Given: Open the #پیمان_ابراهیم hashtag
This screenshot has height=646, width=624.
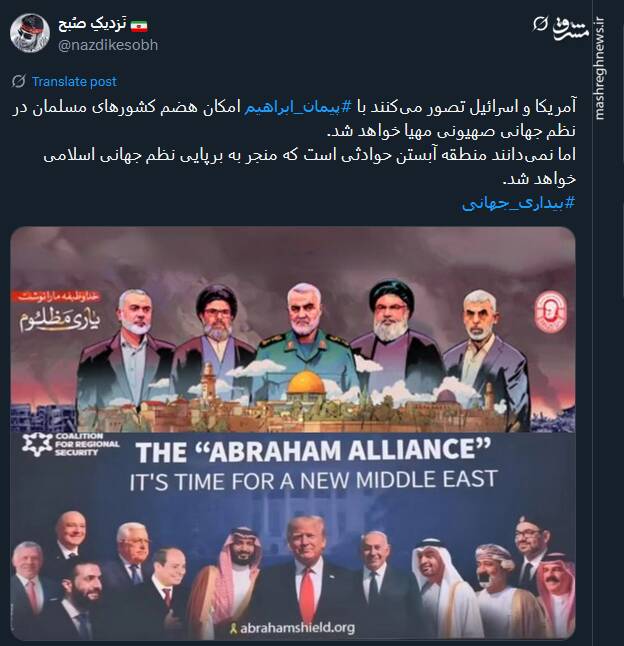Looking at the screenshot, I should click(298, 107).
